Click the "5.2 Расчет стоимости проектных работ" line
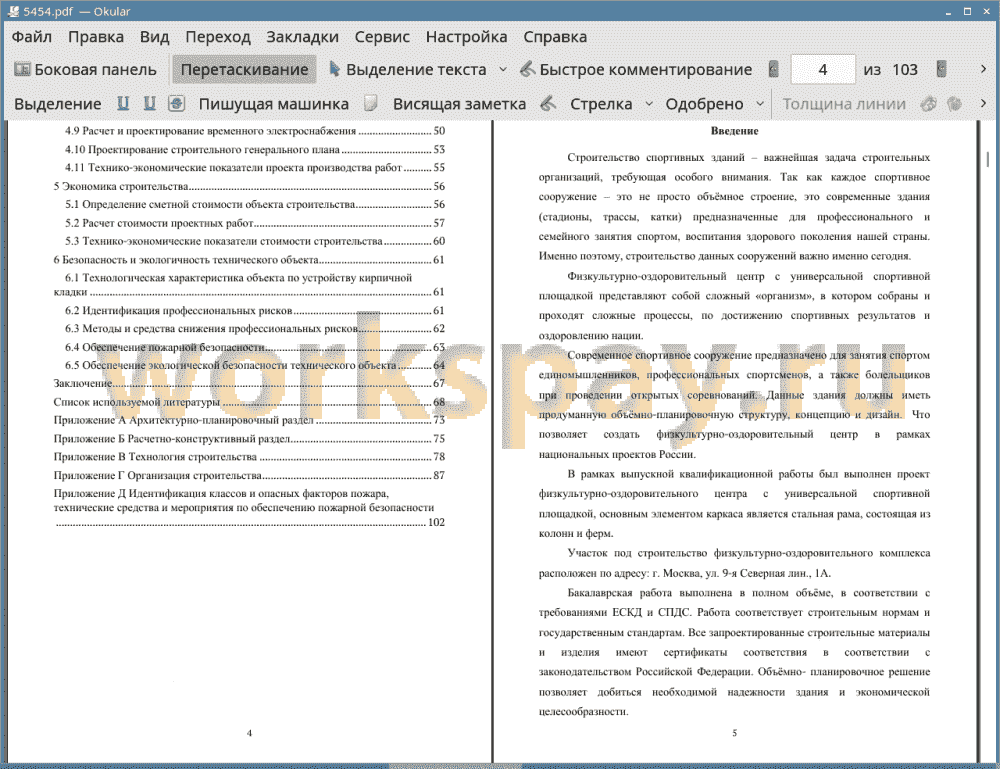Viewport: 1000px width, 769px height. pyautogui.click(x=255, y=223)
